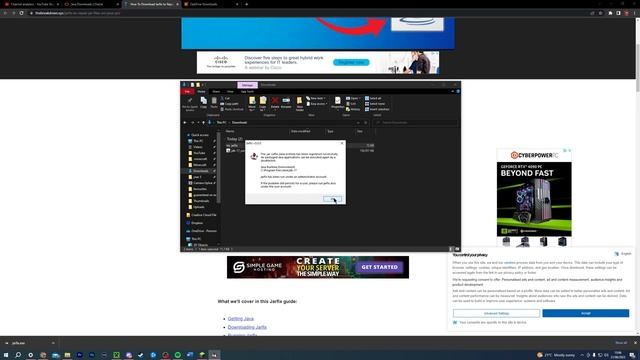Click Register now in the Cisco ad
Viewport: 640px width, 360px height.
351,62
